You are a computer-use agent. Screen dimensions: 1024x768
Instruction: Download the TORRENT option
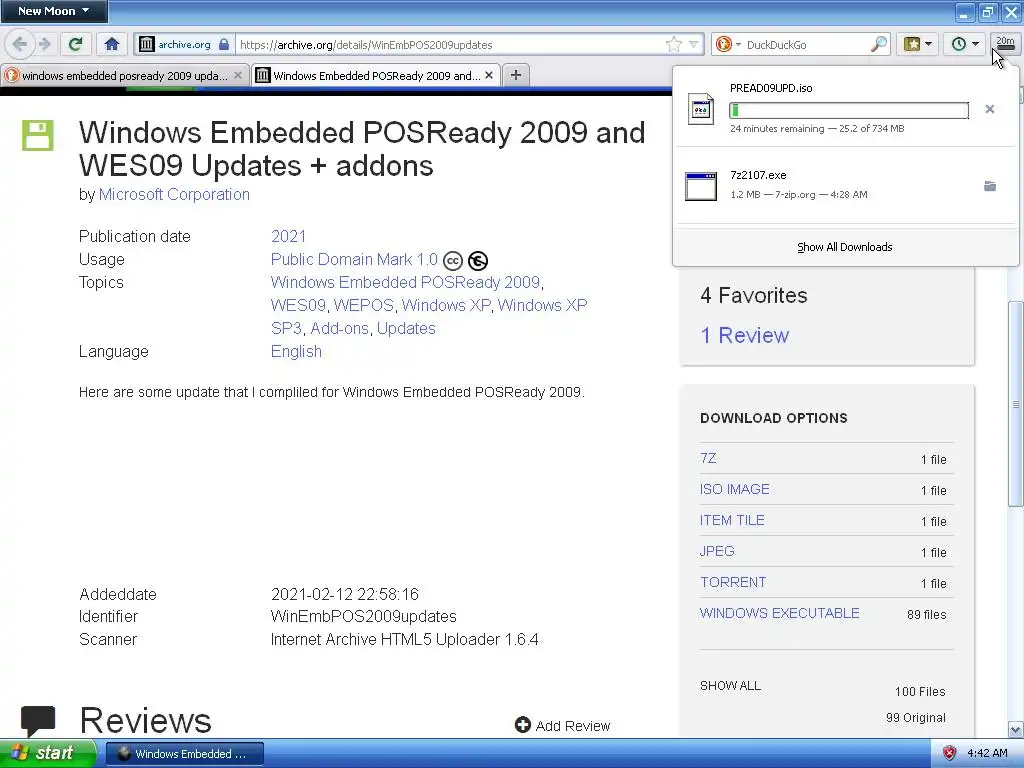coord(733,583)
